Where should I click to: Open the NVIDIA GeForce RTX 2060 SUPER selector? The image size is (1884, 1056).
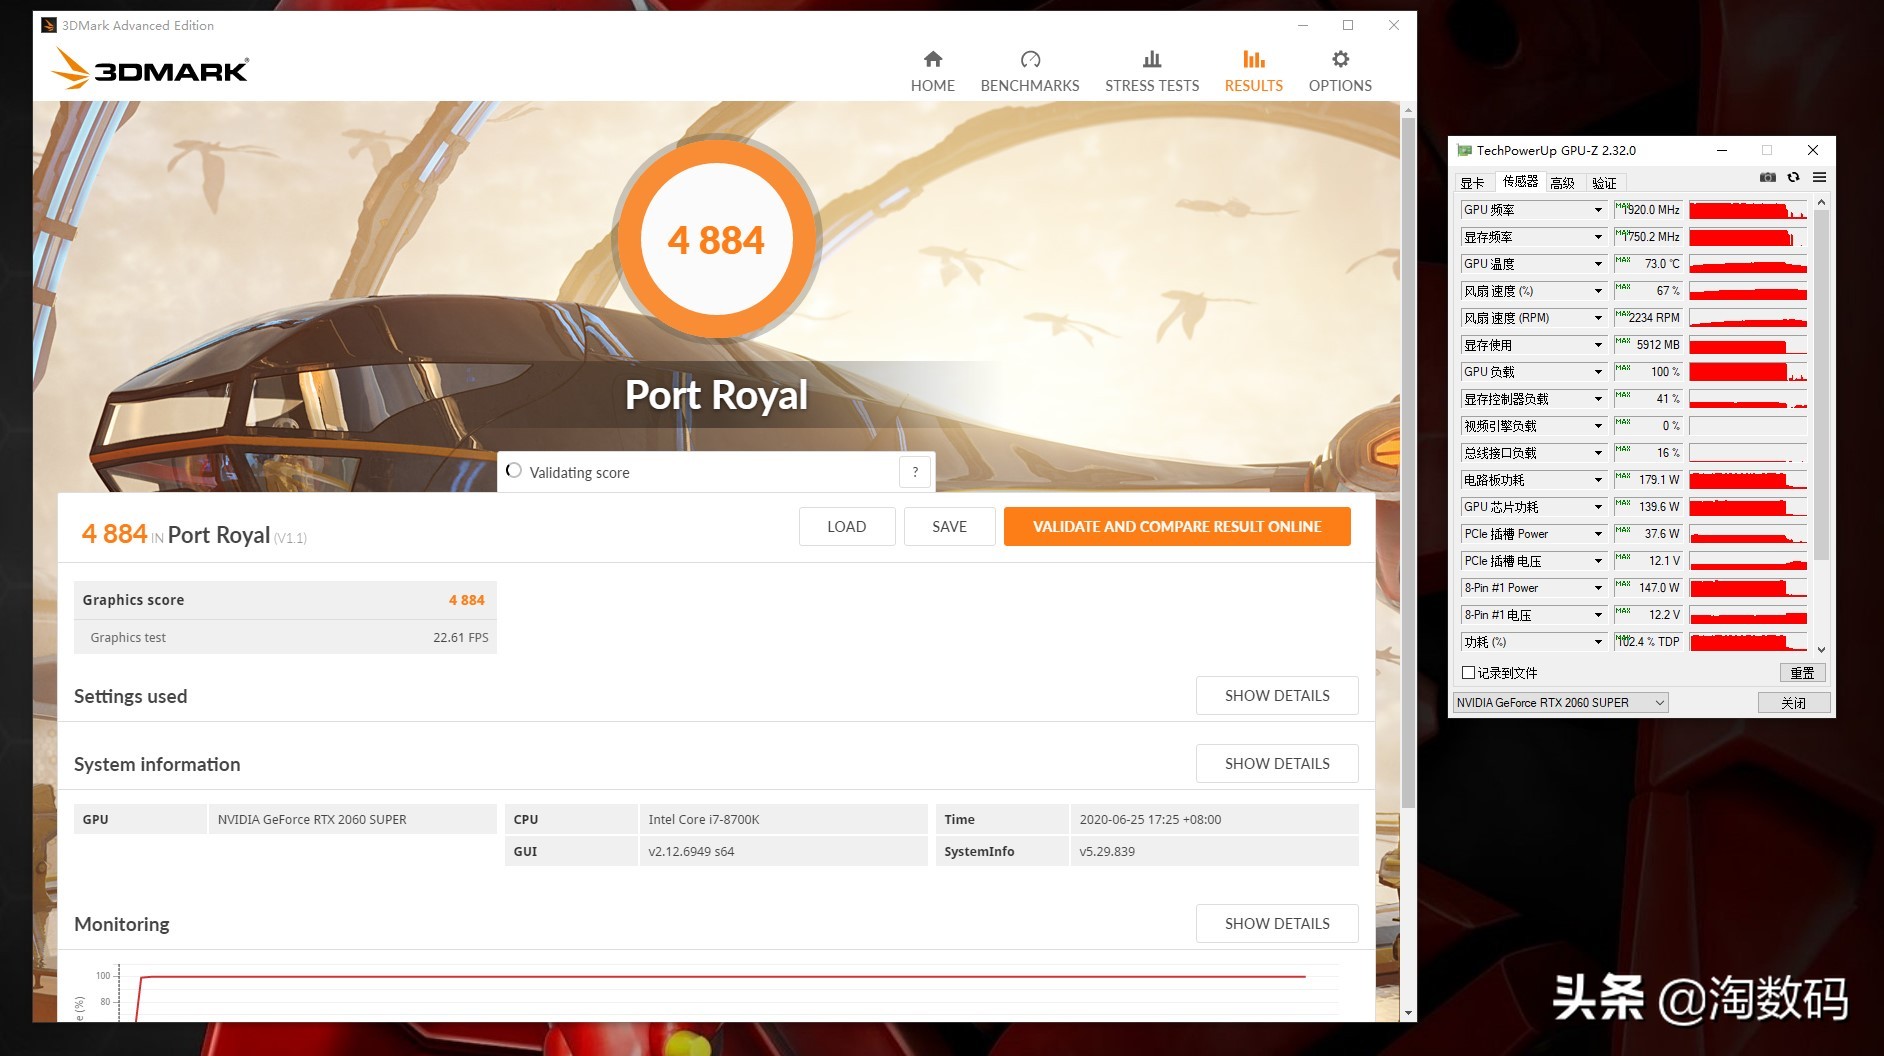pyautogui.click(x=1560, y=703)
